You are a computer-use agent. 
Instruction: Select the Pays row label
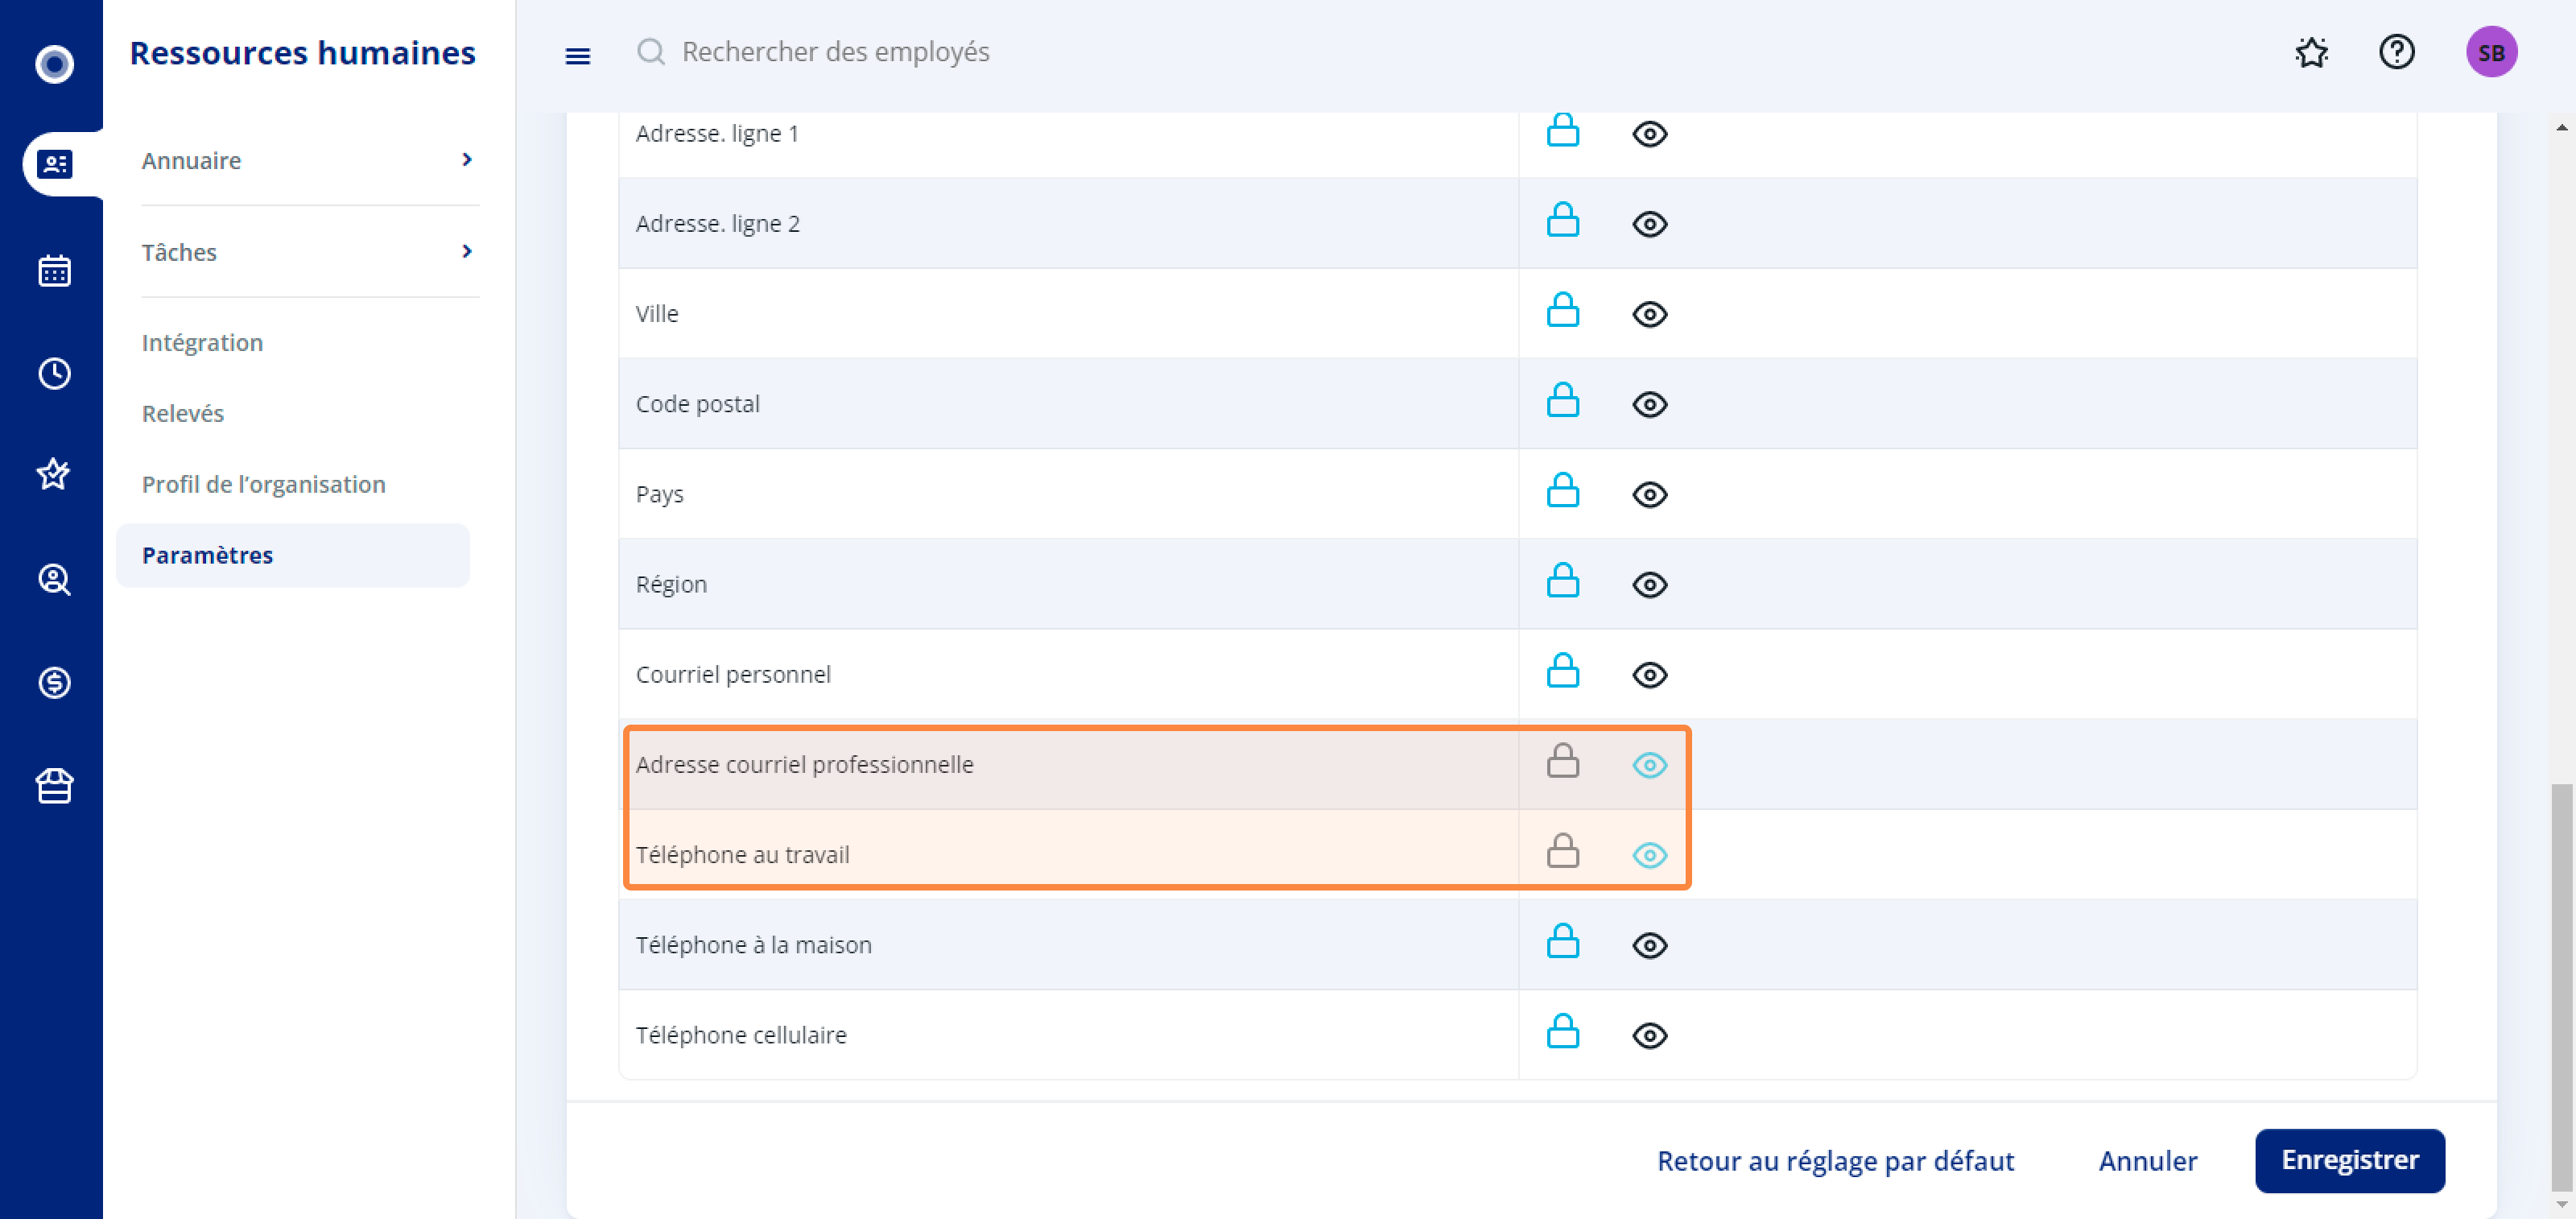[659, 495]
